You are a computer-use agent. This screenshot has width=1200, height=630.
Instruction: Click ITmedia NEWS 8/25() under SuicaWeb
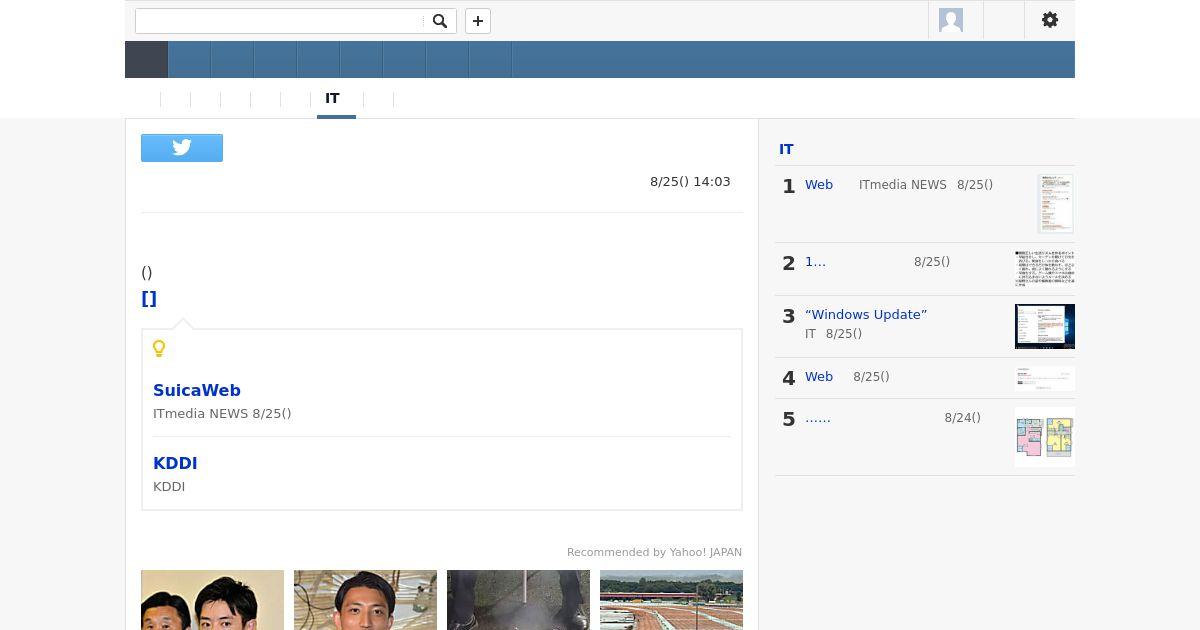[x=222, y=414]
